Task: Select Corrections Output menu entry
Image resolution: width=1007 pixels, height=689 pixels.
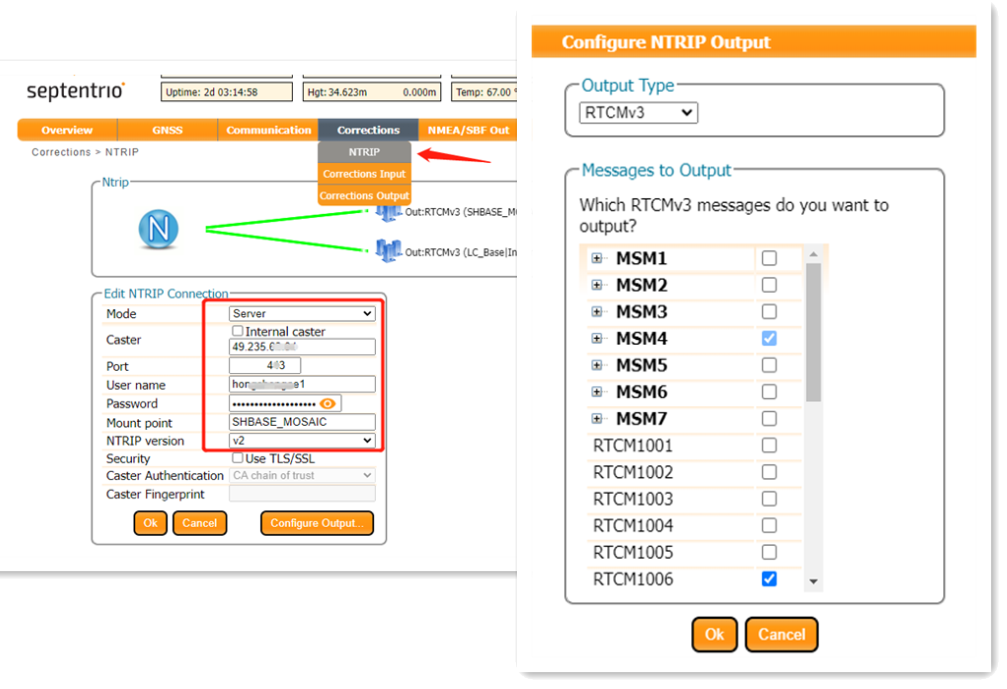Action: (364, 196)
